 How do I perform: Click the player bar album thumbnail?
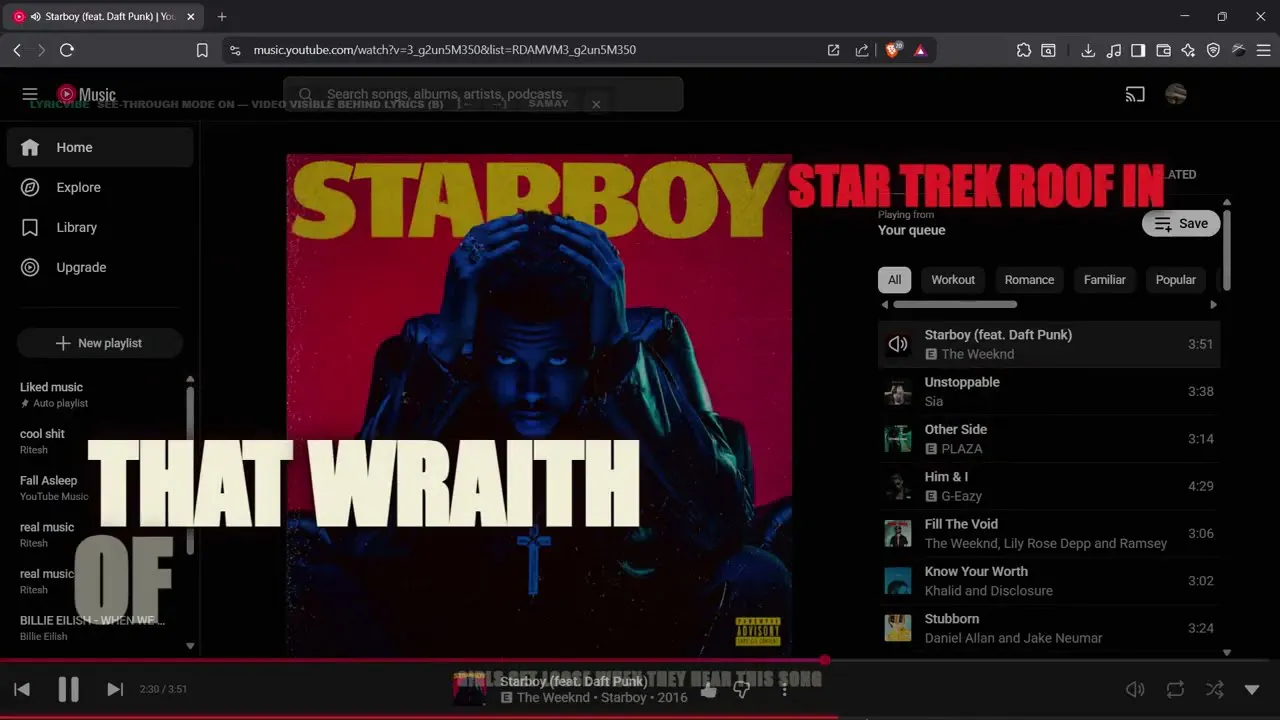(x=470, y=689)
